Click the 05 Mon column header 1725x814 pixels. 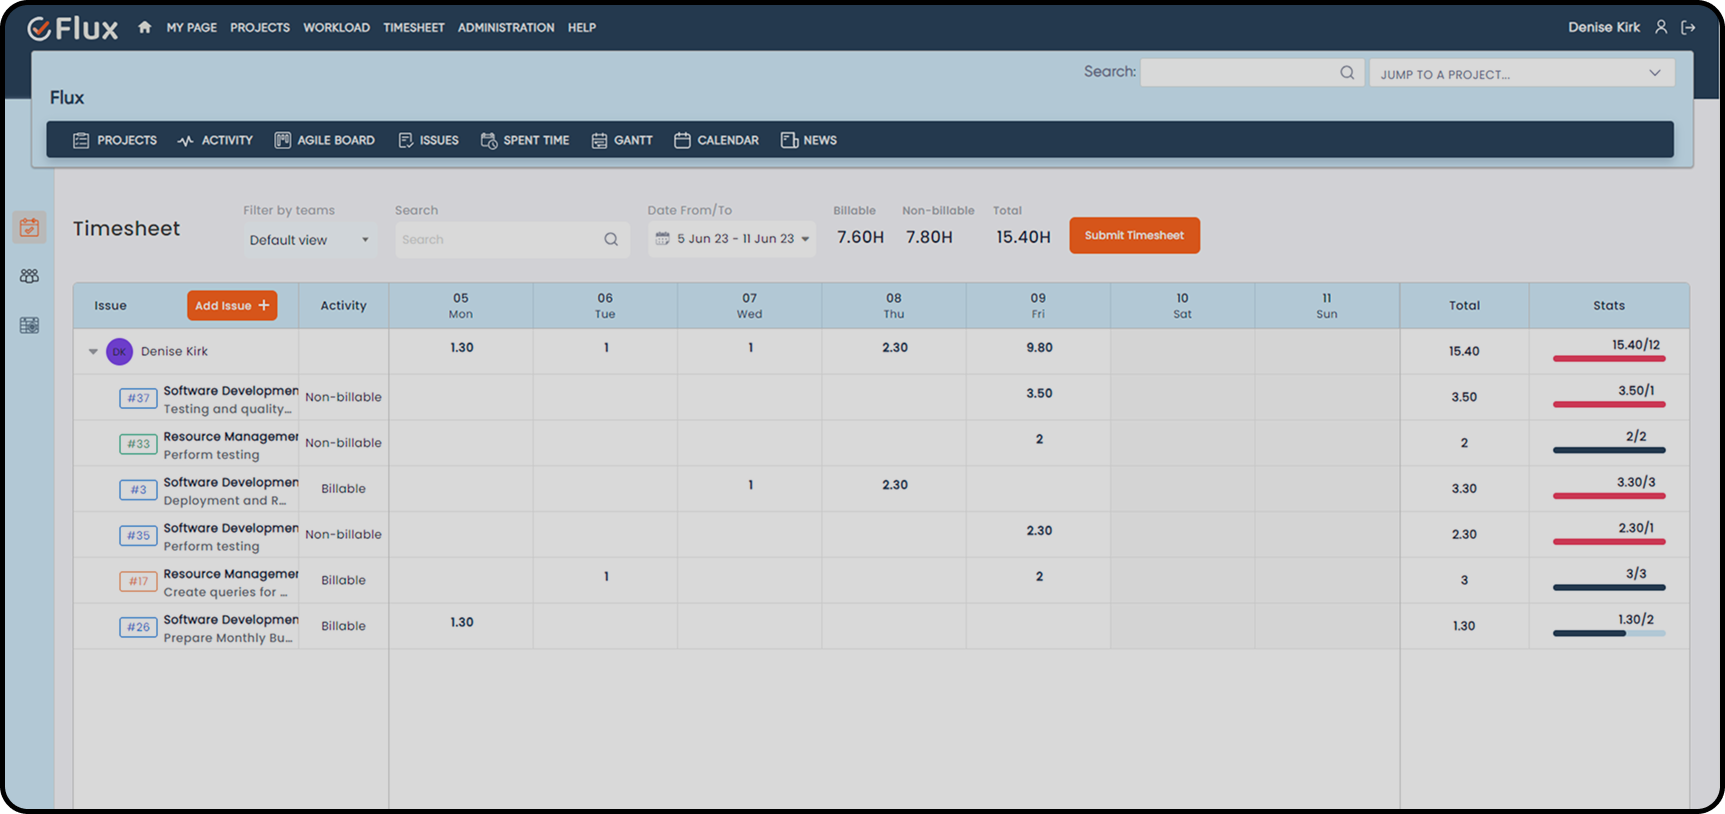coord(461,306)
